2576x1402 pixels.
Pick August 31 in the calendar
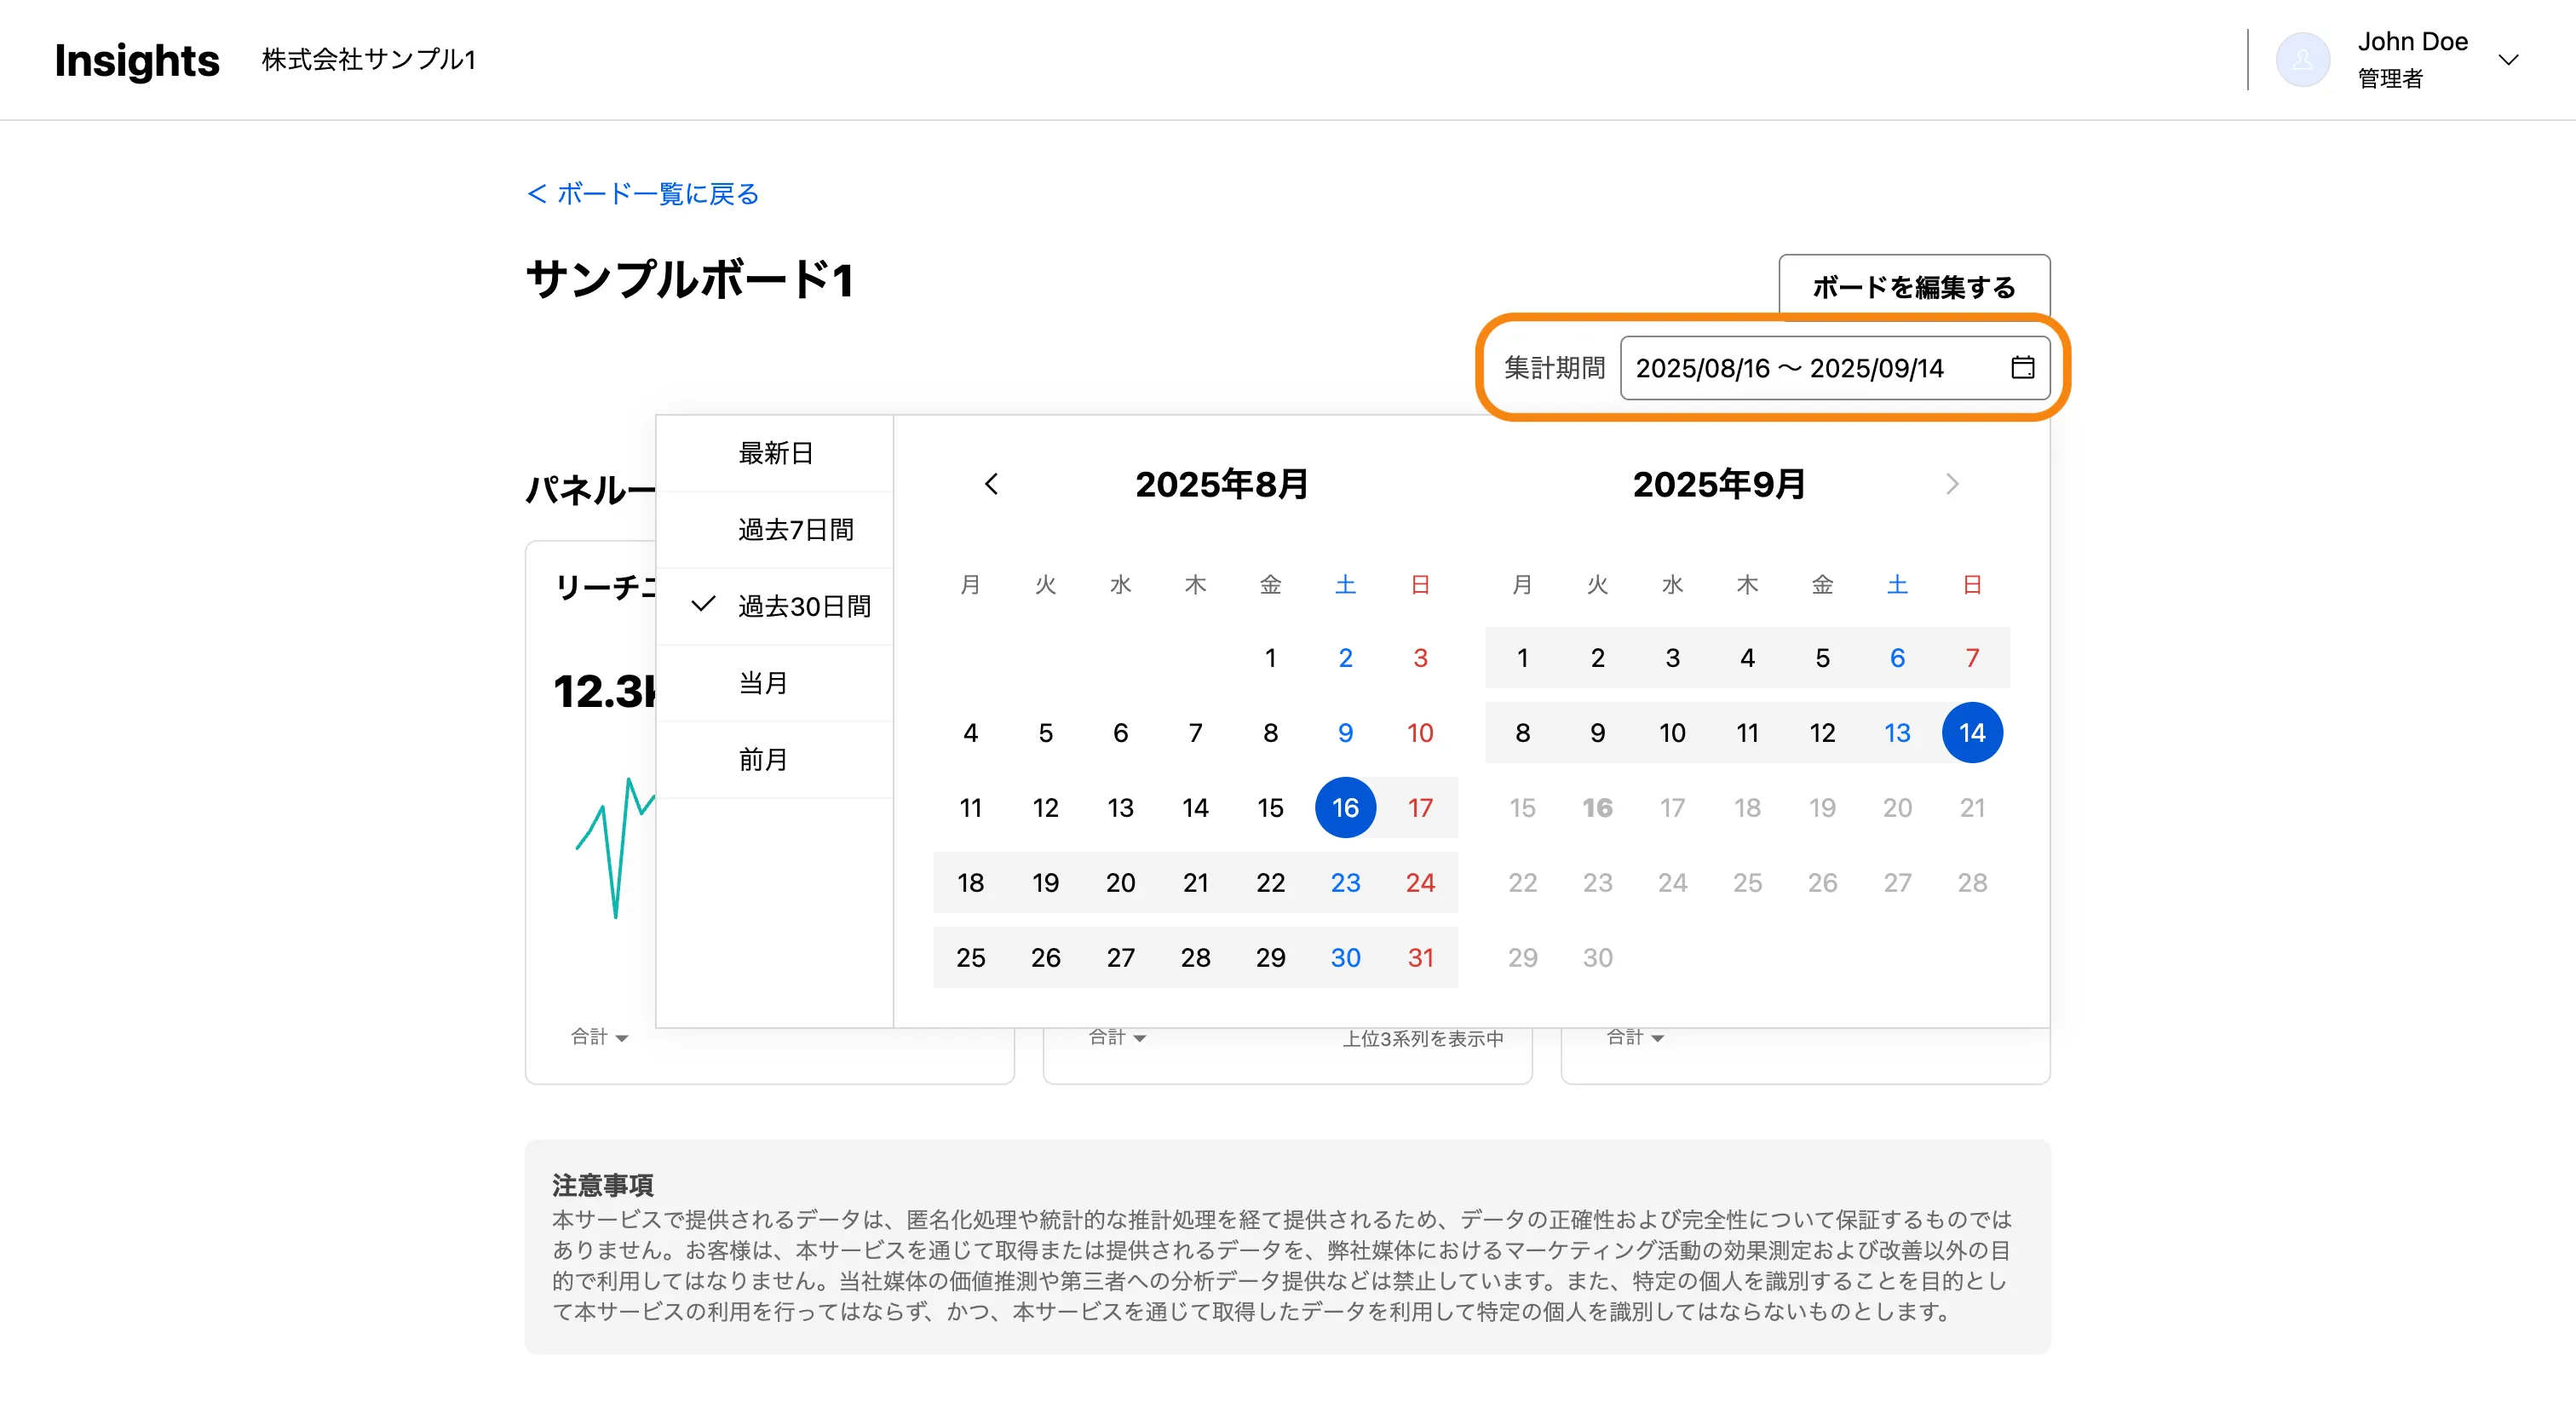coord(1420,958)
